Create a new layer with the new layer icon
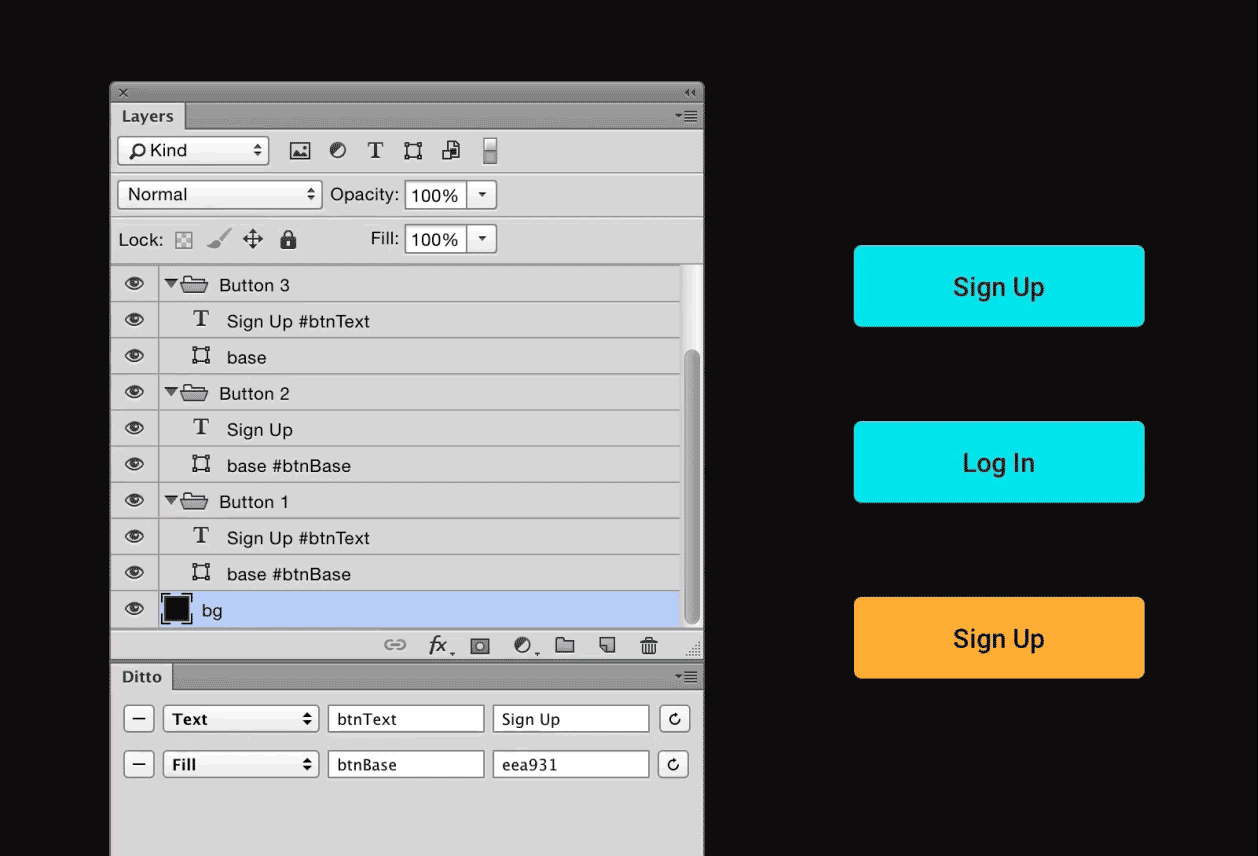The width and height of the screenshot is (1258, 856). click(x=606, y=645)
